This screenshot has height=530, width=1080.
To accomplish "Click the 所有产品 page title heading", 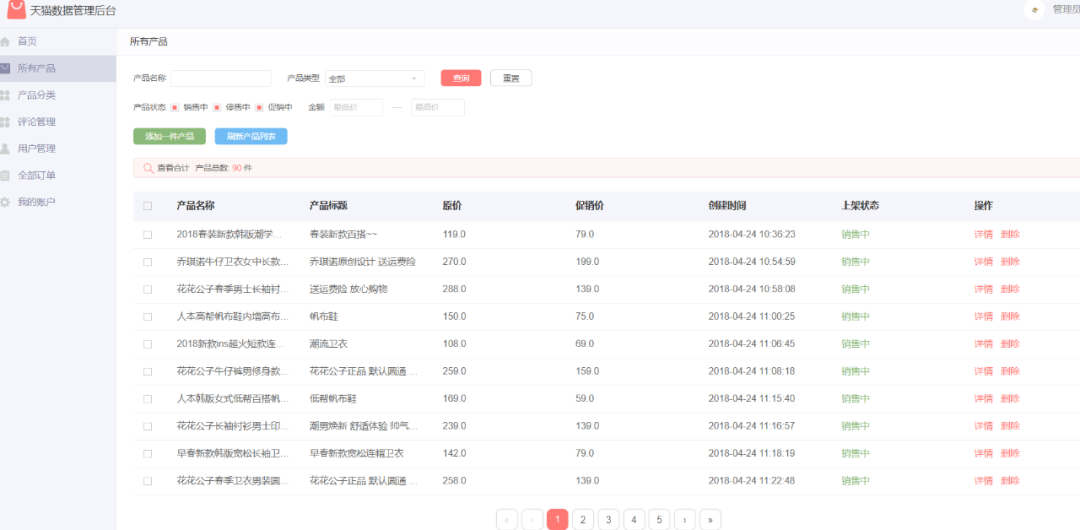I will [149, 42].
